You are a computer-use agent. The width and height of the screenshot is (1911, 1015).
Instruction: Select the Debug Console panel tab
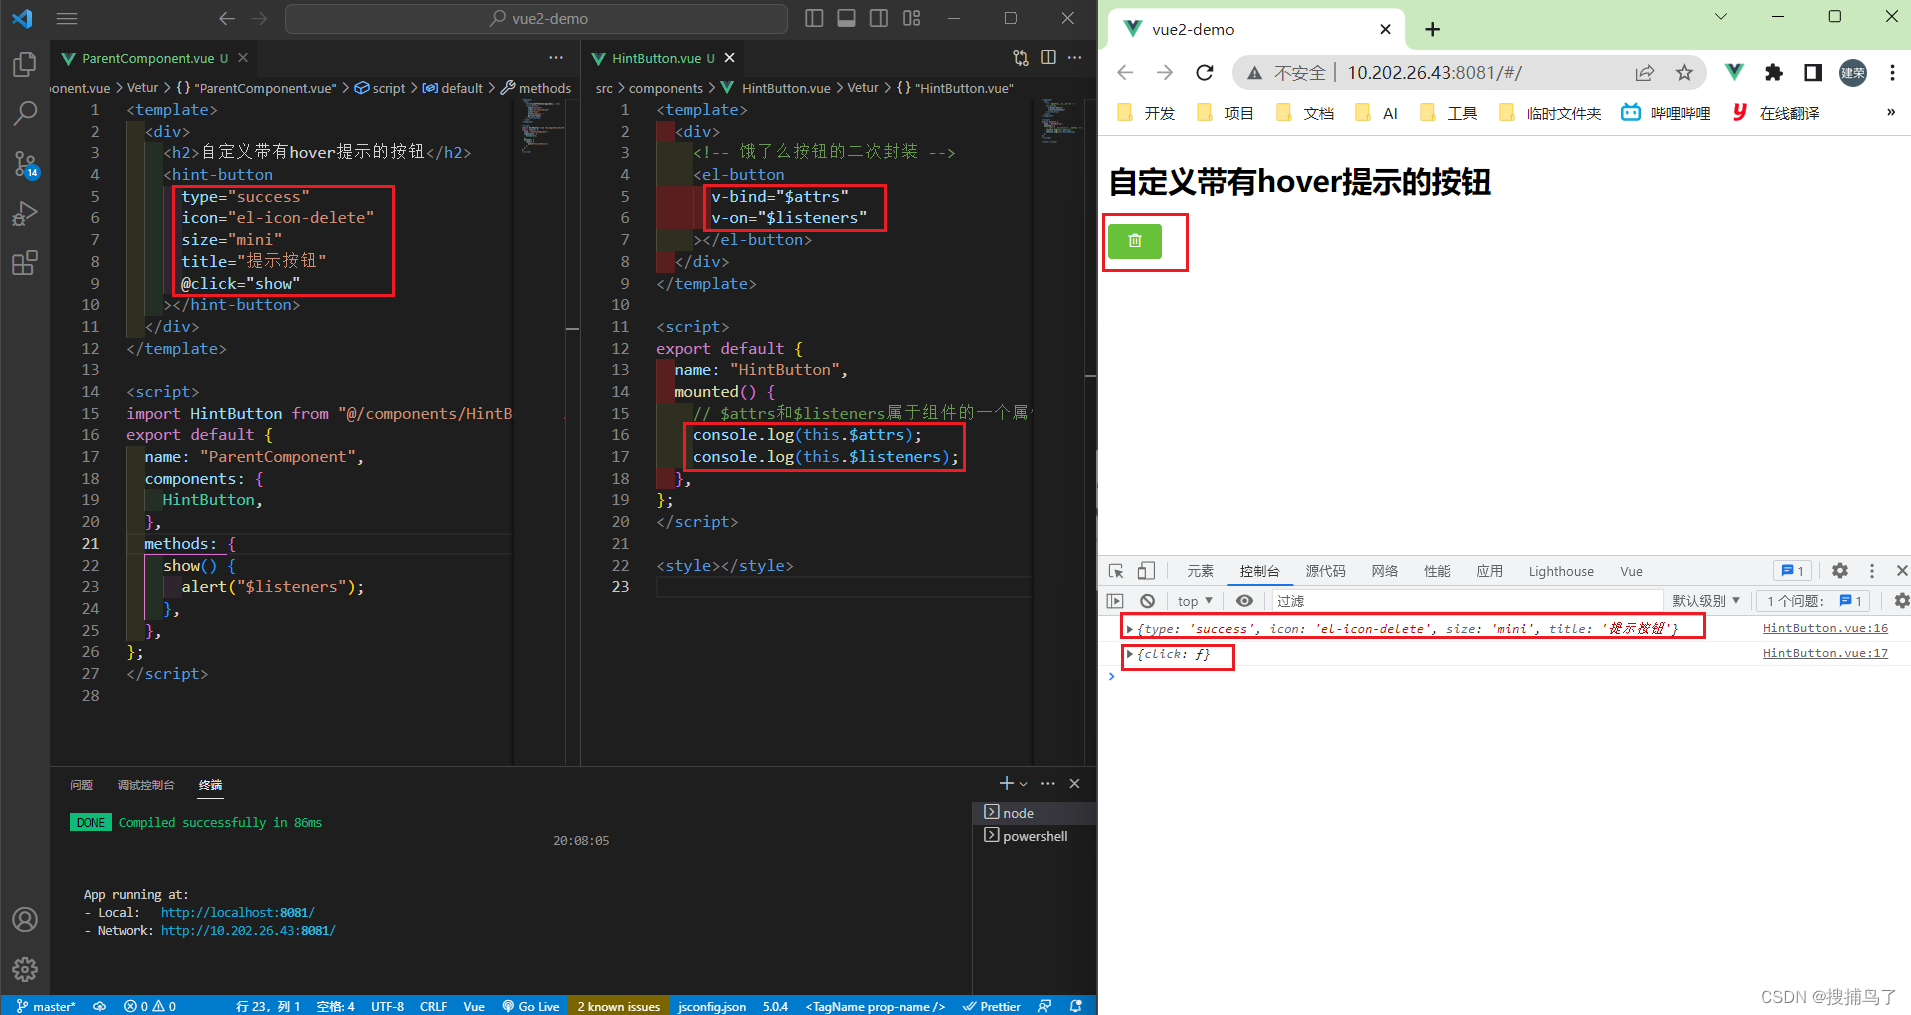pyautogui.click(x=146, y=785)
